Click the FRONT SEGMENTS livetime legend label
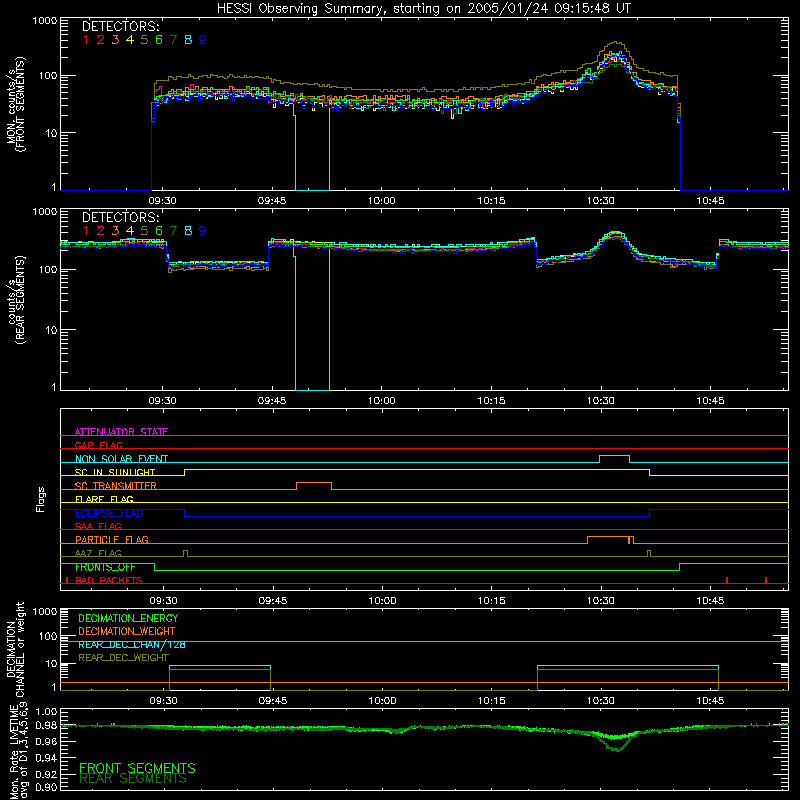Viewport: 800px width, 800px height. point(137,768)
